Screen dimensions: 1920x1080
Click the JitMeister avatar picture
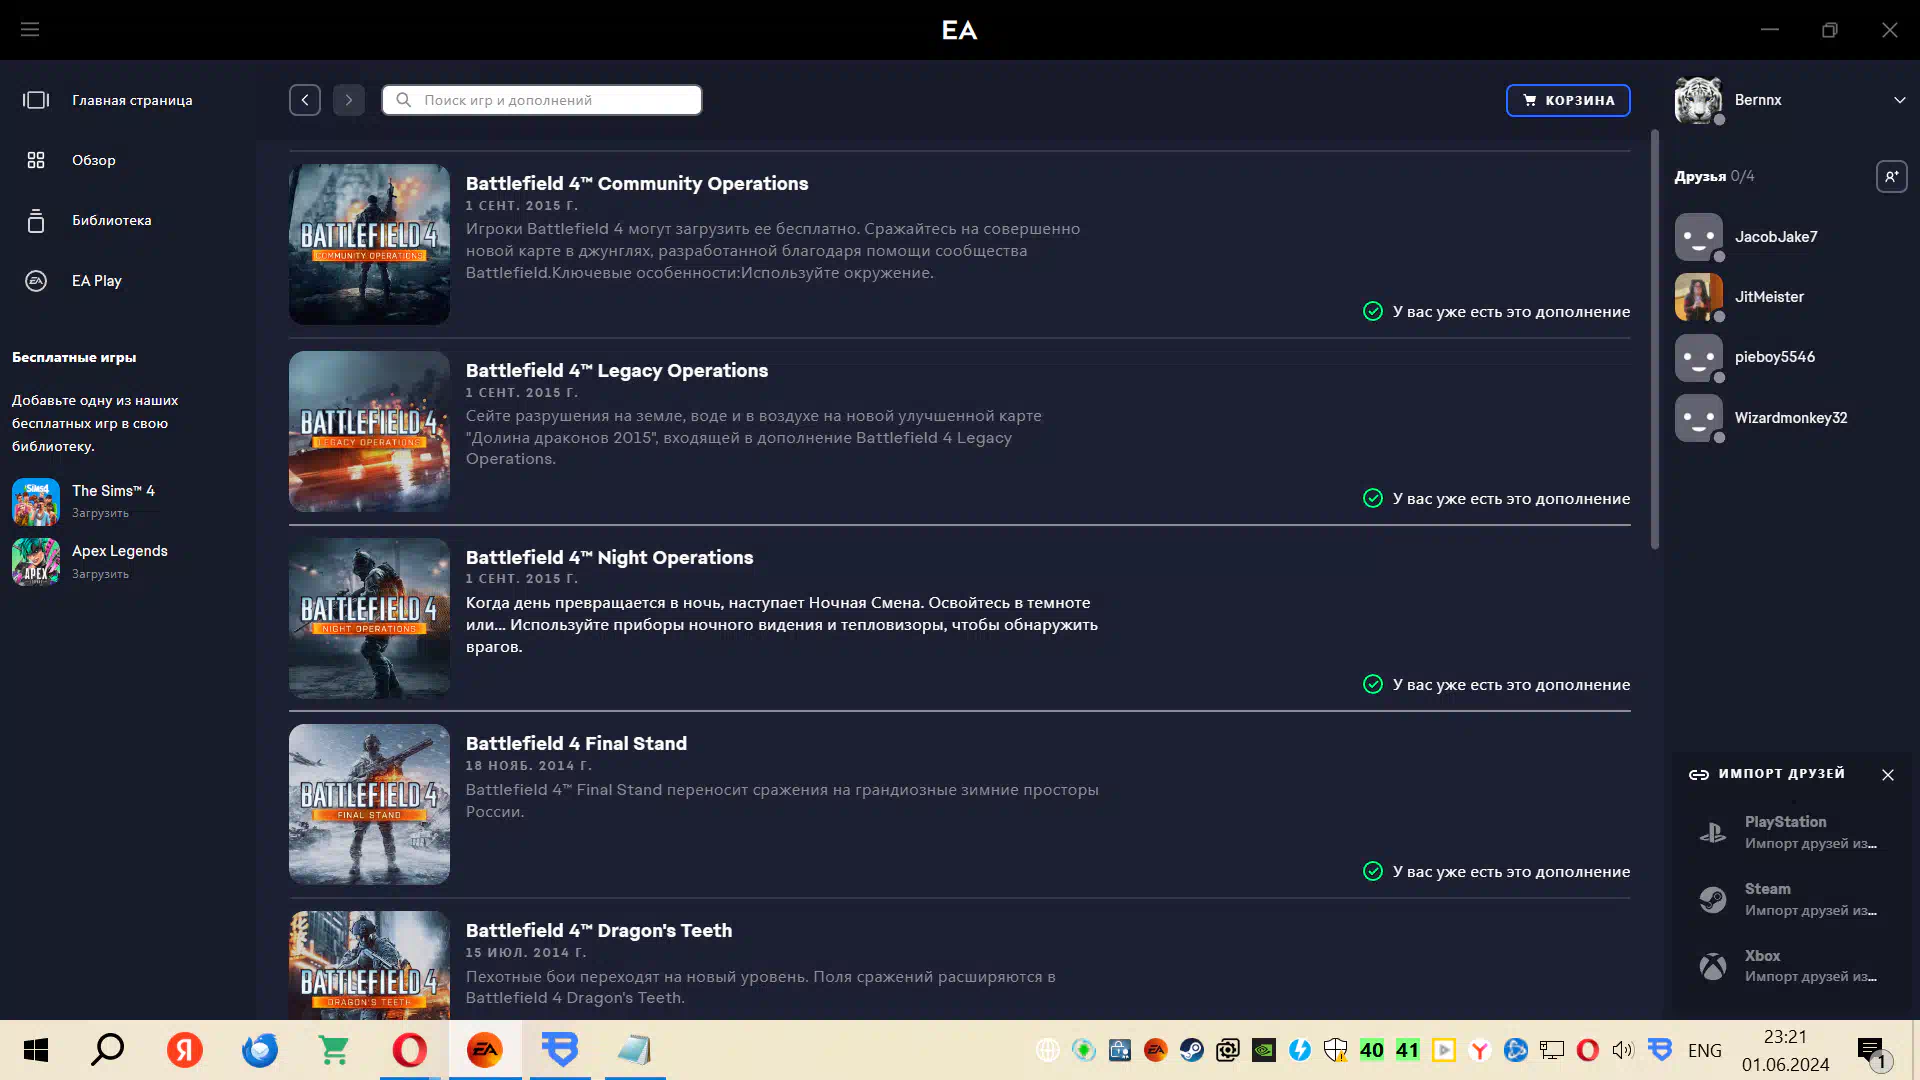coord(1699,297)
